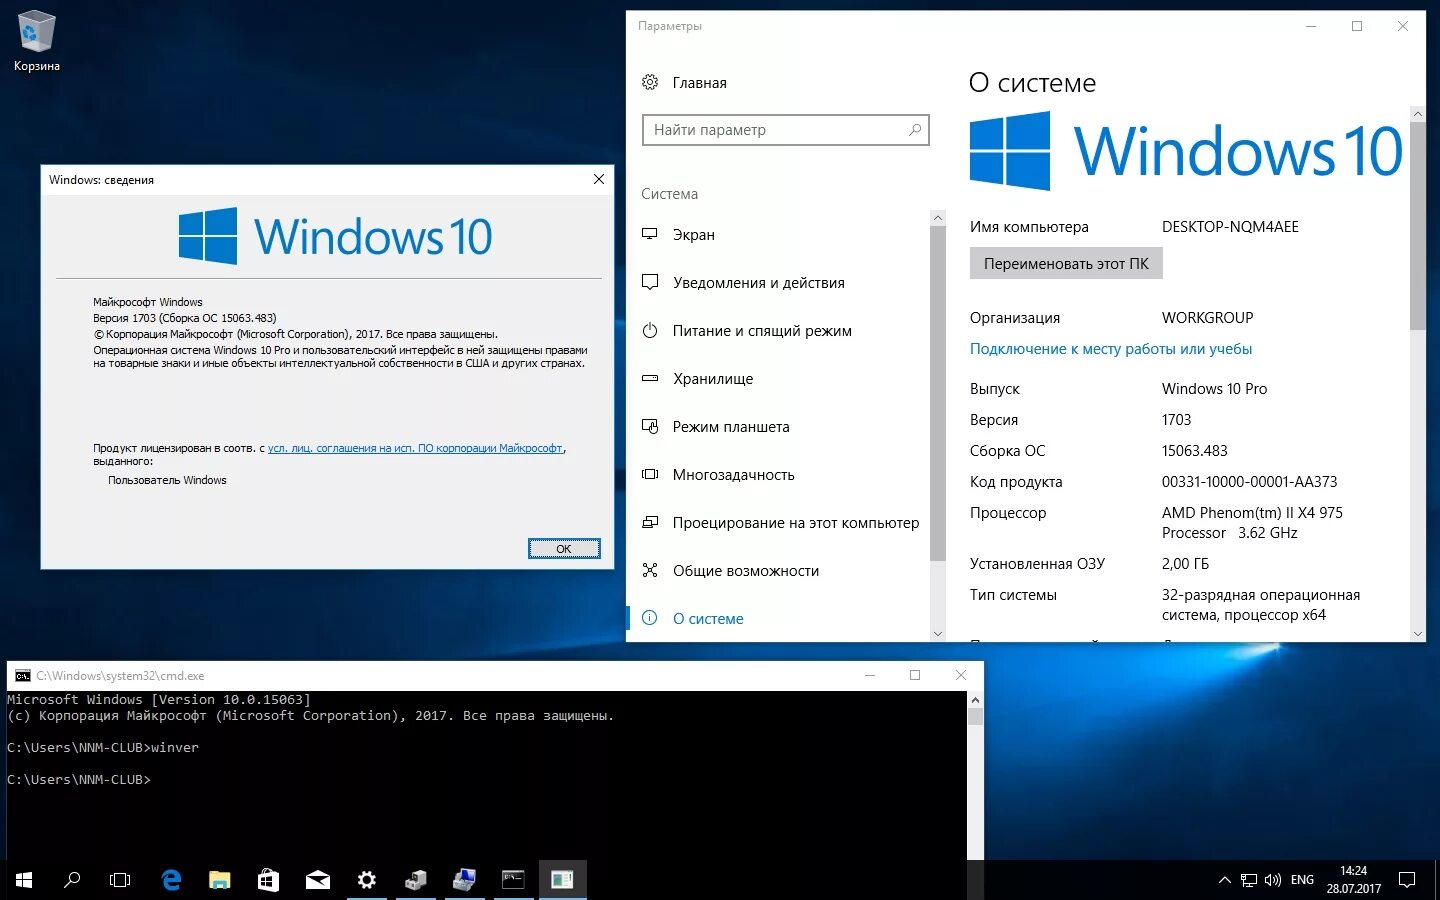This screenshot has width=1440, height=900.
Task: Select Windows 10 Pro edition value
Action: pyautogui.click(x=1214, y=389)
